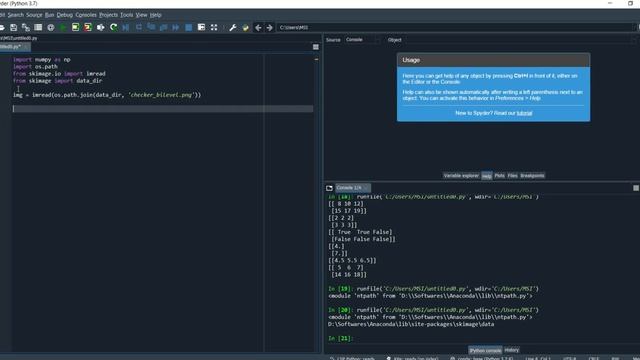This screenshot has height=360, width=640.
Task: Open the editor pane options menu icon
Action: pos(316,47)
